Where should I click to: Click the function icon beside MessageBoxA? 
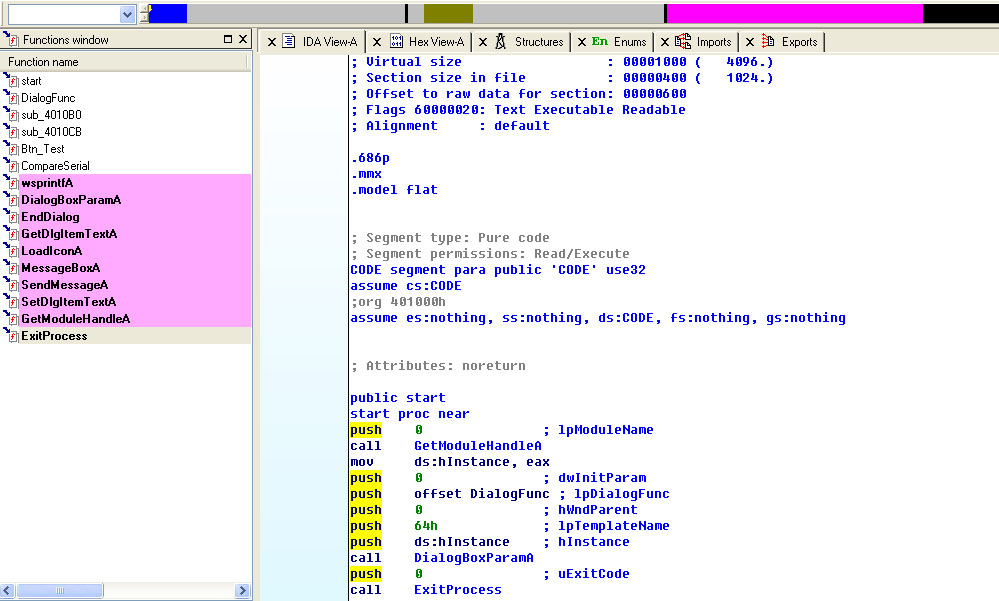pos(11,267)
